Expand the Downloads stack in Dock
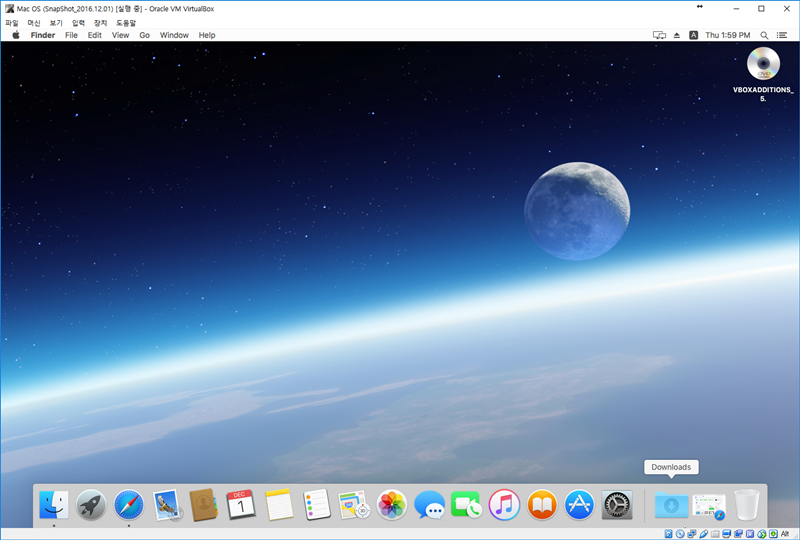This screenshot has width=800, height=540. [x=671, y=505]
